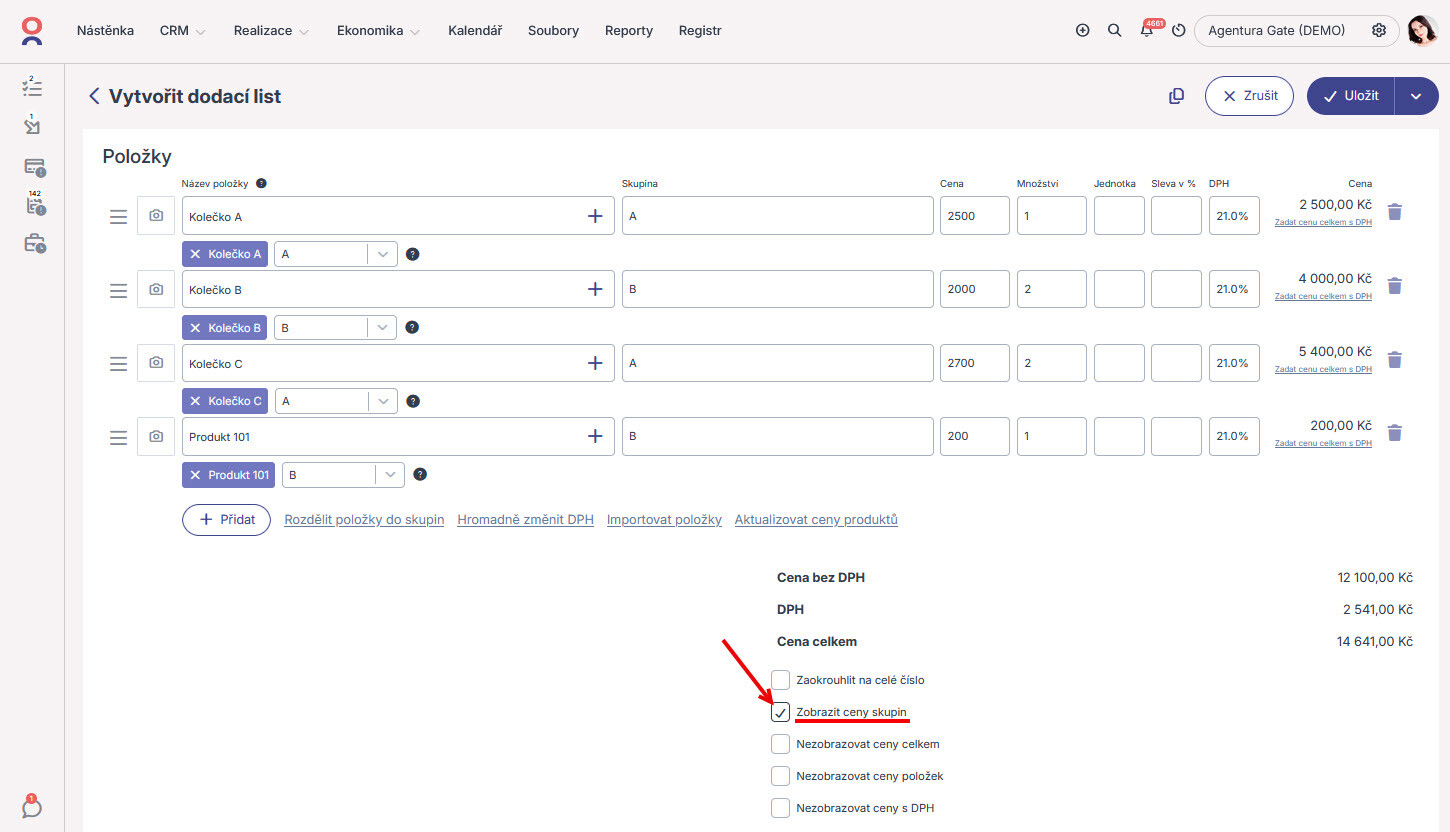1450x832 pixels.
Task: Click Importovat položky link
Action: tap(664, 520)
